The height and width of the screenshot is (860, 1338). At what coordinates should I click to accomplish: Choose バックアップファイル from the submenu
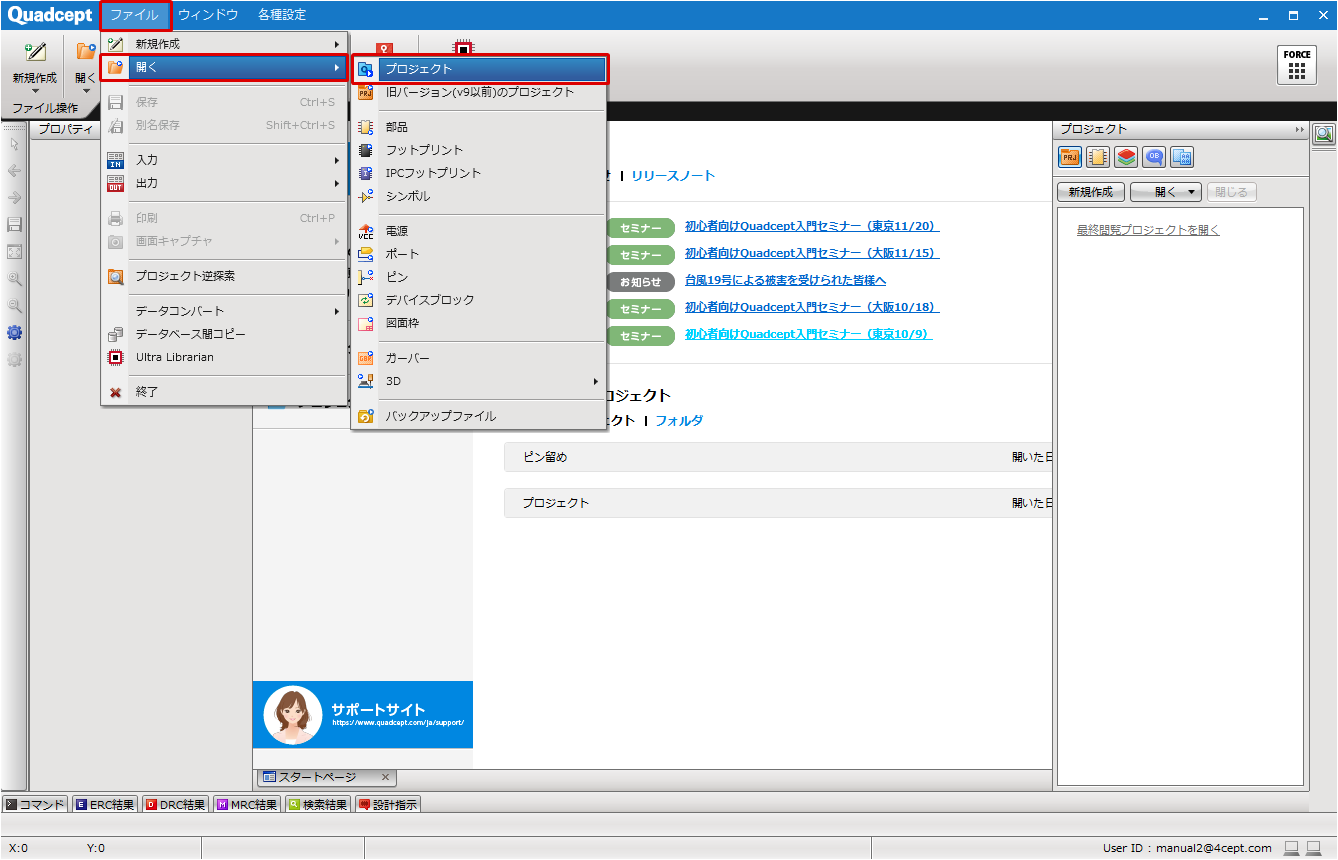point(479,416)
